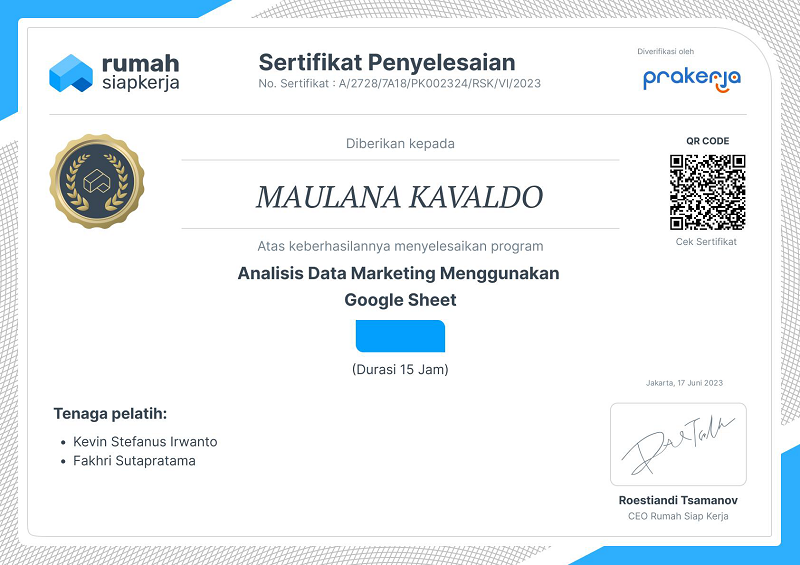Click the Sertifikat Penyelesaian title
This screenshot has height=565, width=800.
coord(386,63)
